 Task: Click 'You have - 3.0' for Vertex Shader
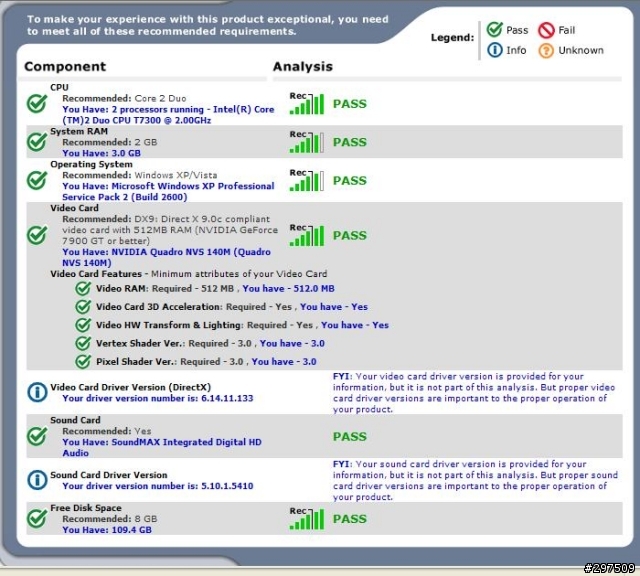pyautogui.click(x=292, y=344)
